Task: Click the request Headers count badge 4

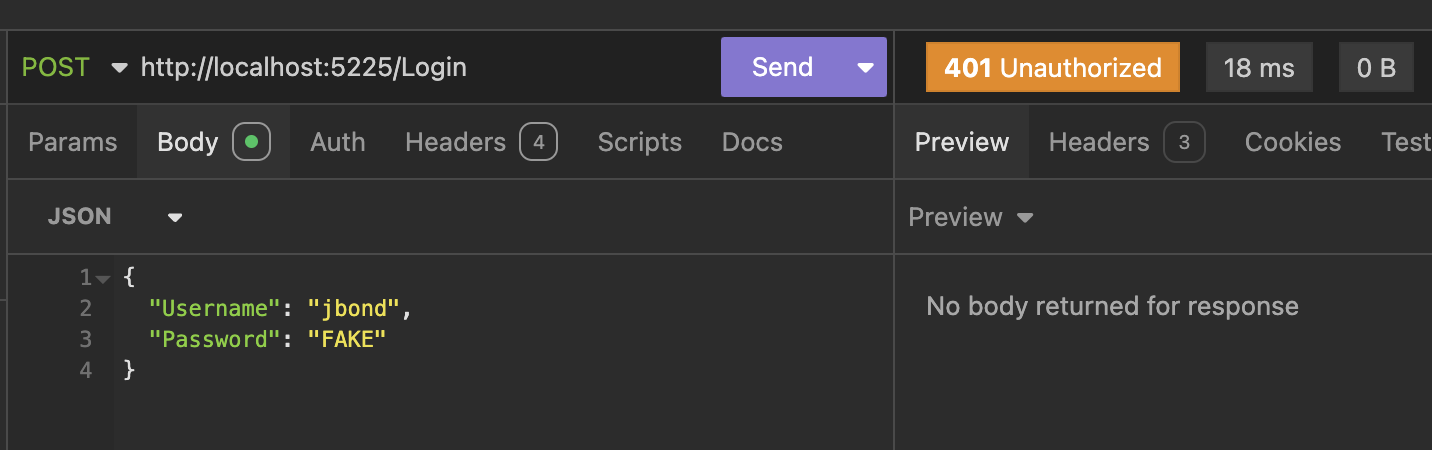Action: pos(538,142)
